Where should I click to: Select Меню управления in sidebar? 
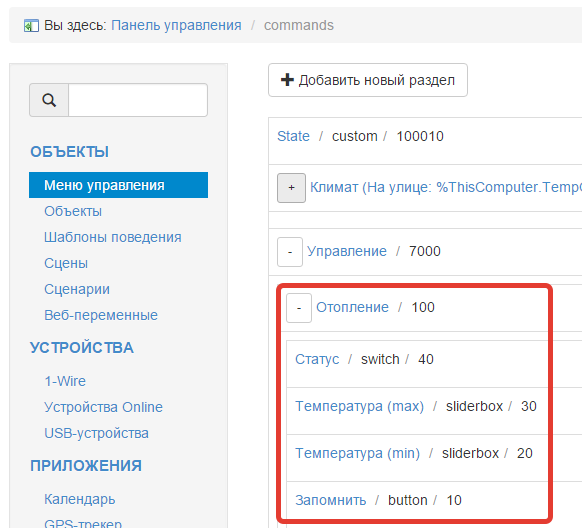click(118, 185)
